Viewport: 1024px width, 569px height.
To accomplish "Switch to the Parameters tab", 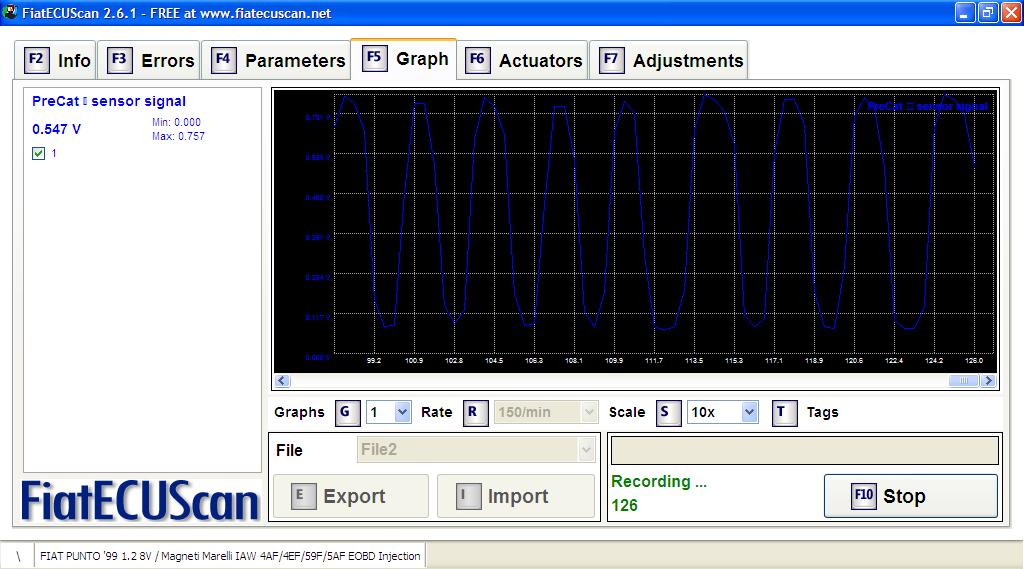I will tap(294, 61).
